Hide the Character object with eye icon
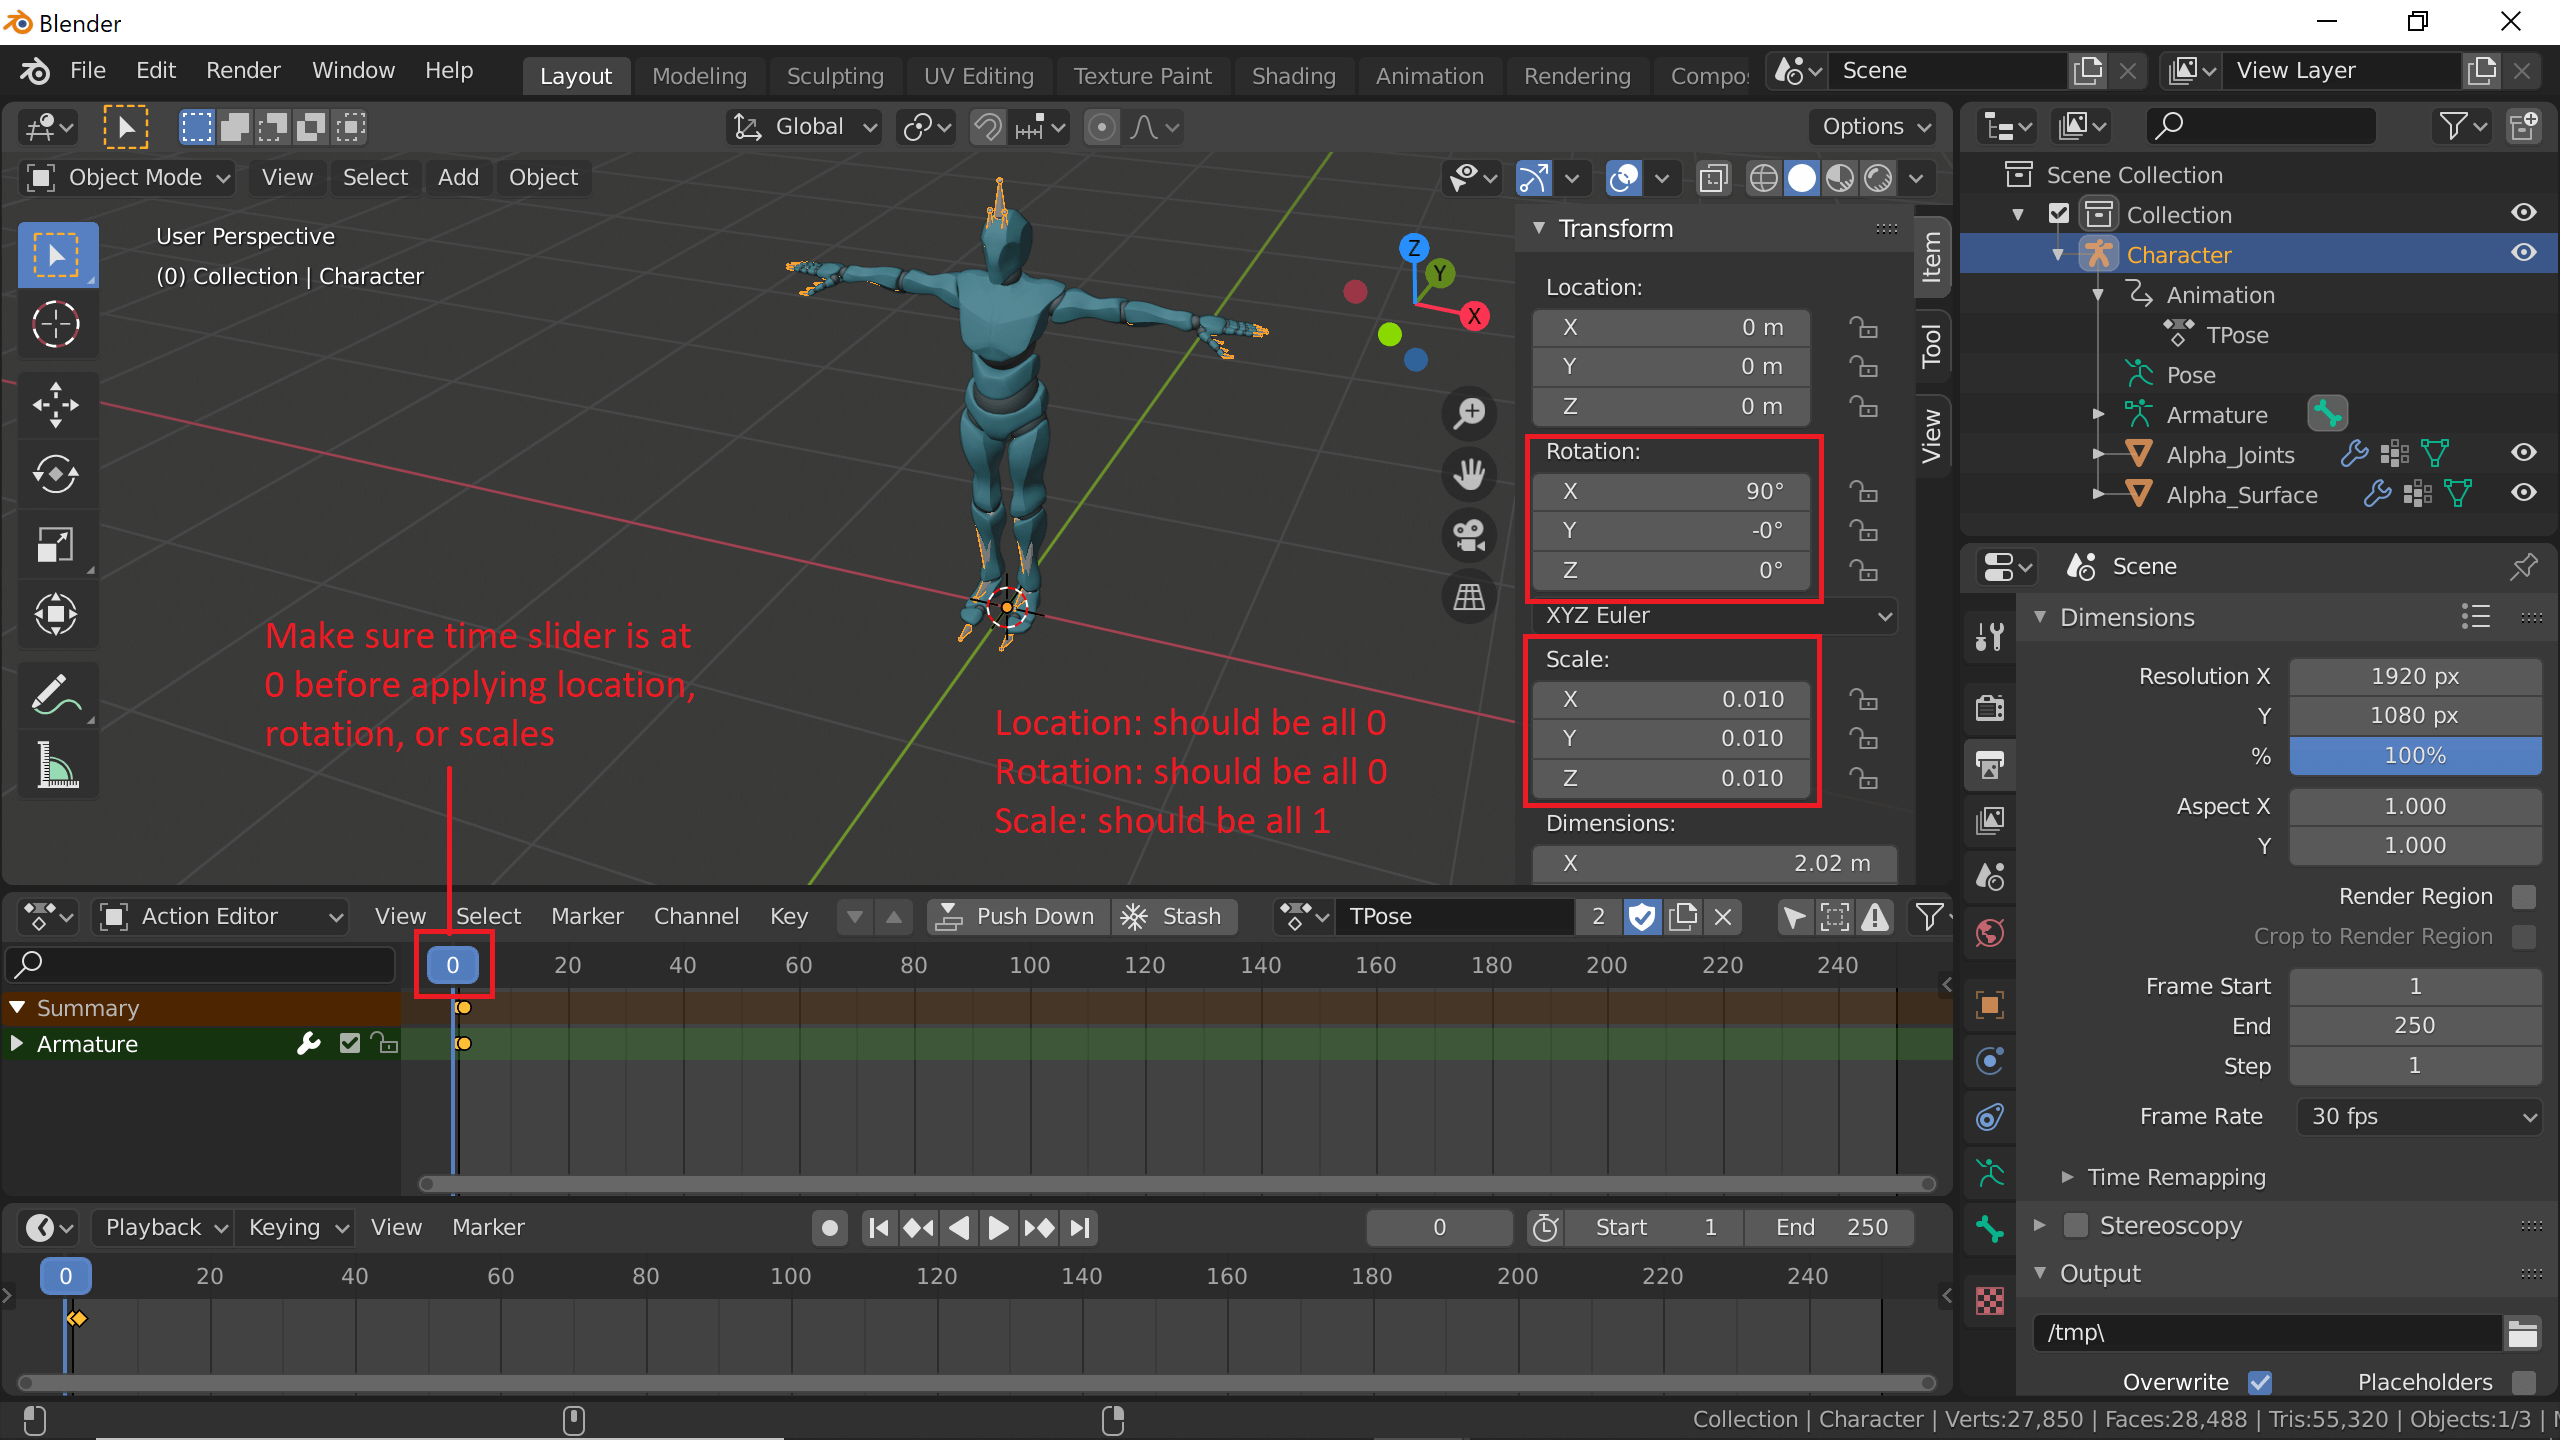 (2524, 254)
